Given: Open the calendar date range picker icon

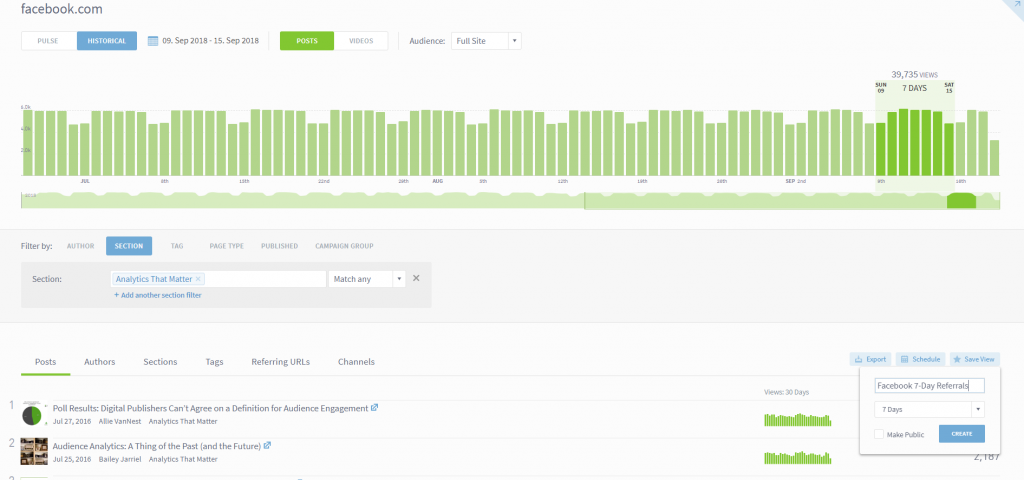Looking at the screenshot, I should tap(153, 40).
